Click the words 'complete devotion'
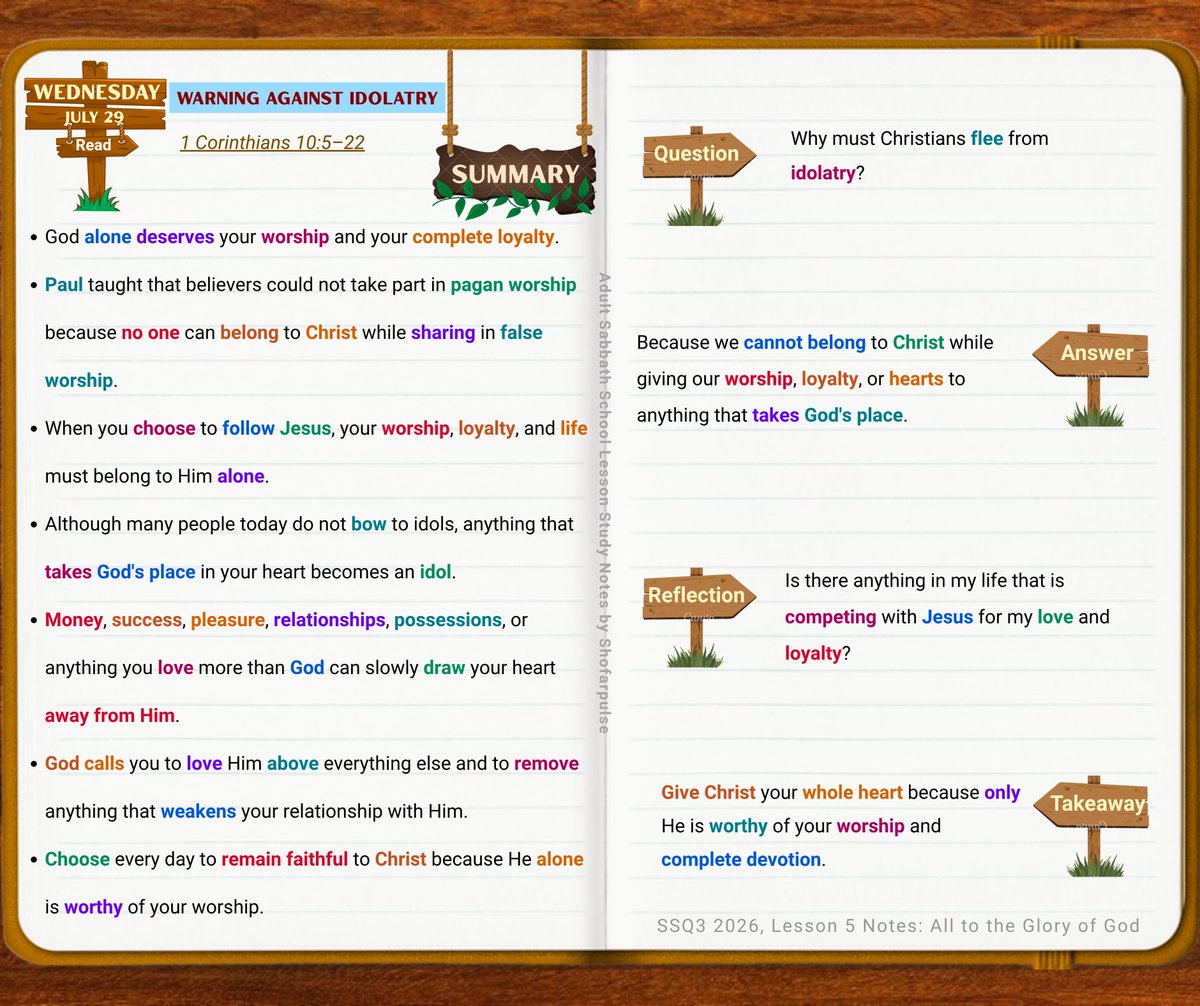Viewport: 1200px width, 1006px height. pos(741,859)
